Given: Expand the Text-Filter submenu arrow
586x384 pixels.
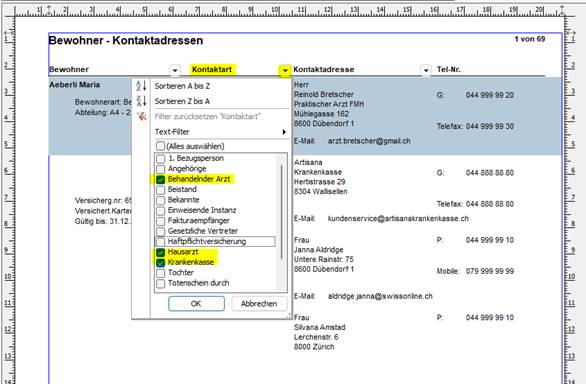Looking at the screenshot, I should coord(284,132).
